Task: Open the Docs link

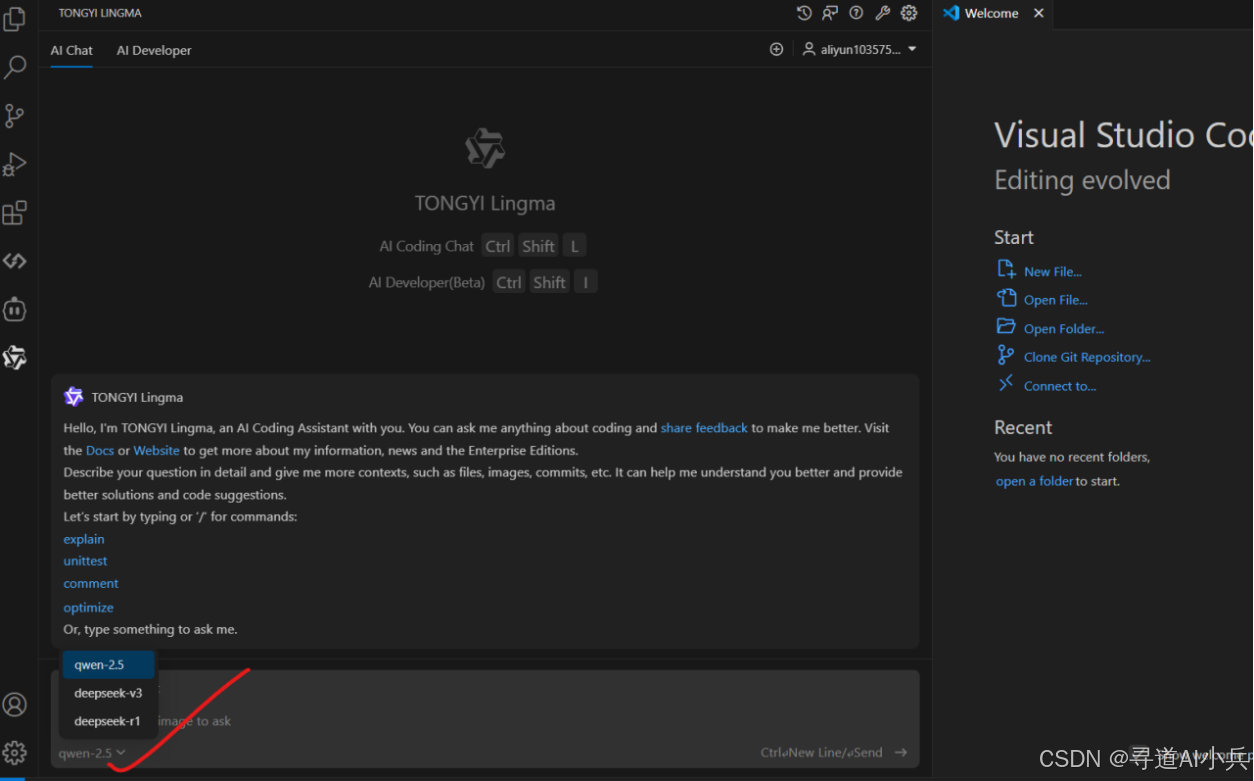Action: [x=100, y=451]
